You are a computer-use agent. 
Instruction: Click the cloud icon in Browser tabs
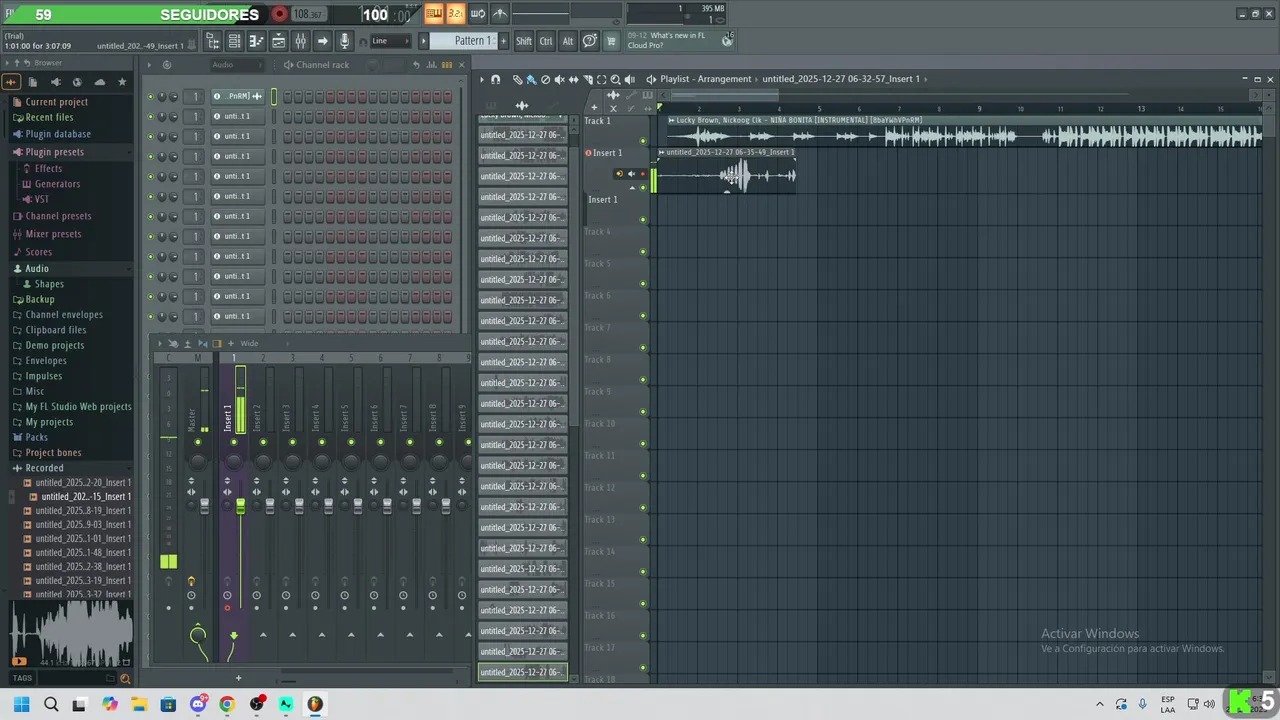pos(100,82)
